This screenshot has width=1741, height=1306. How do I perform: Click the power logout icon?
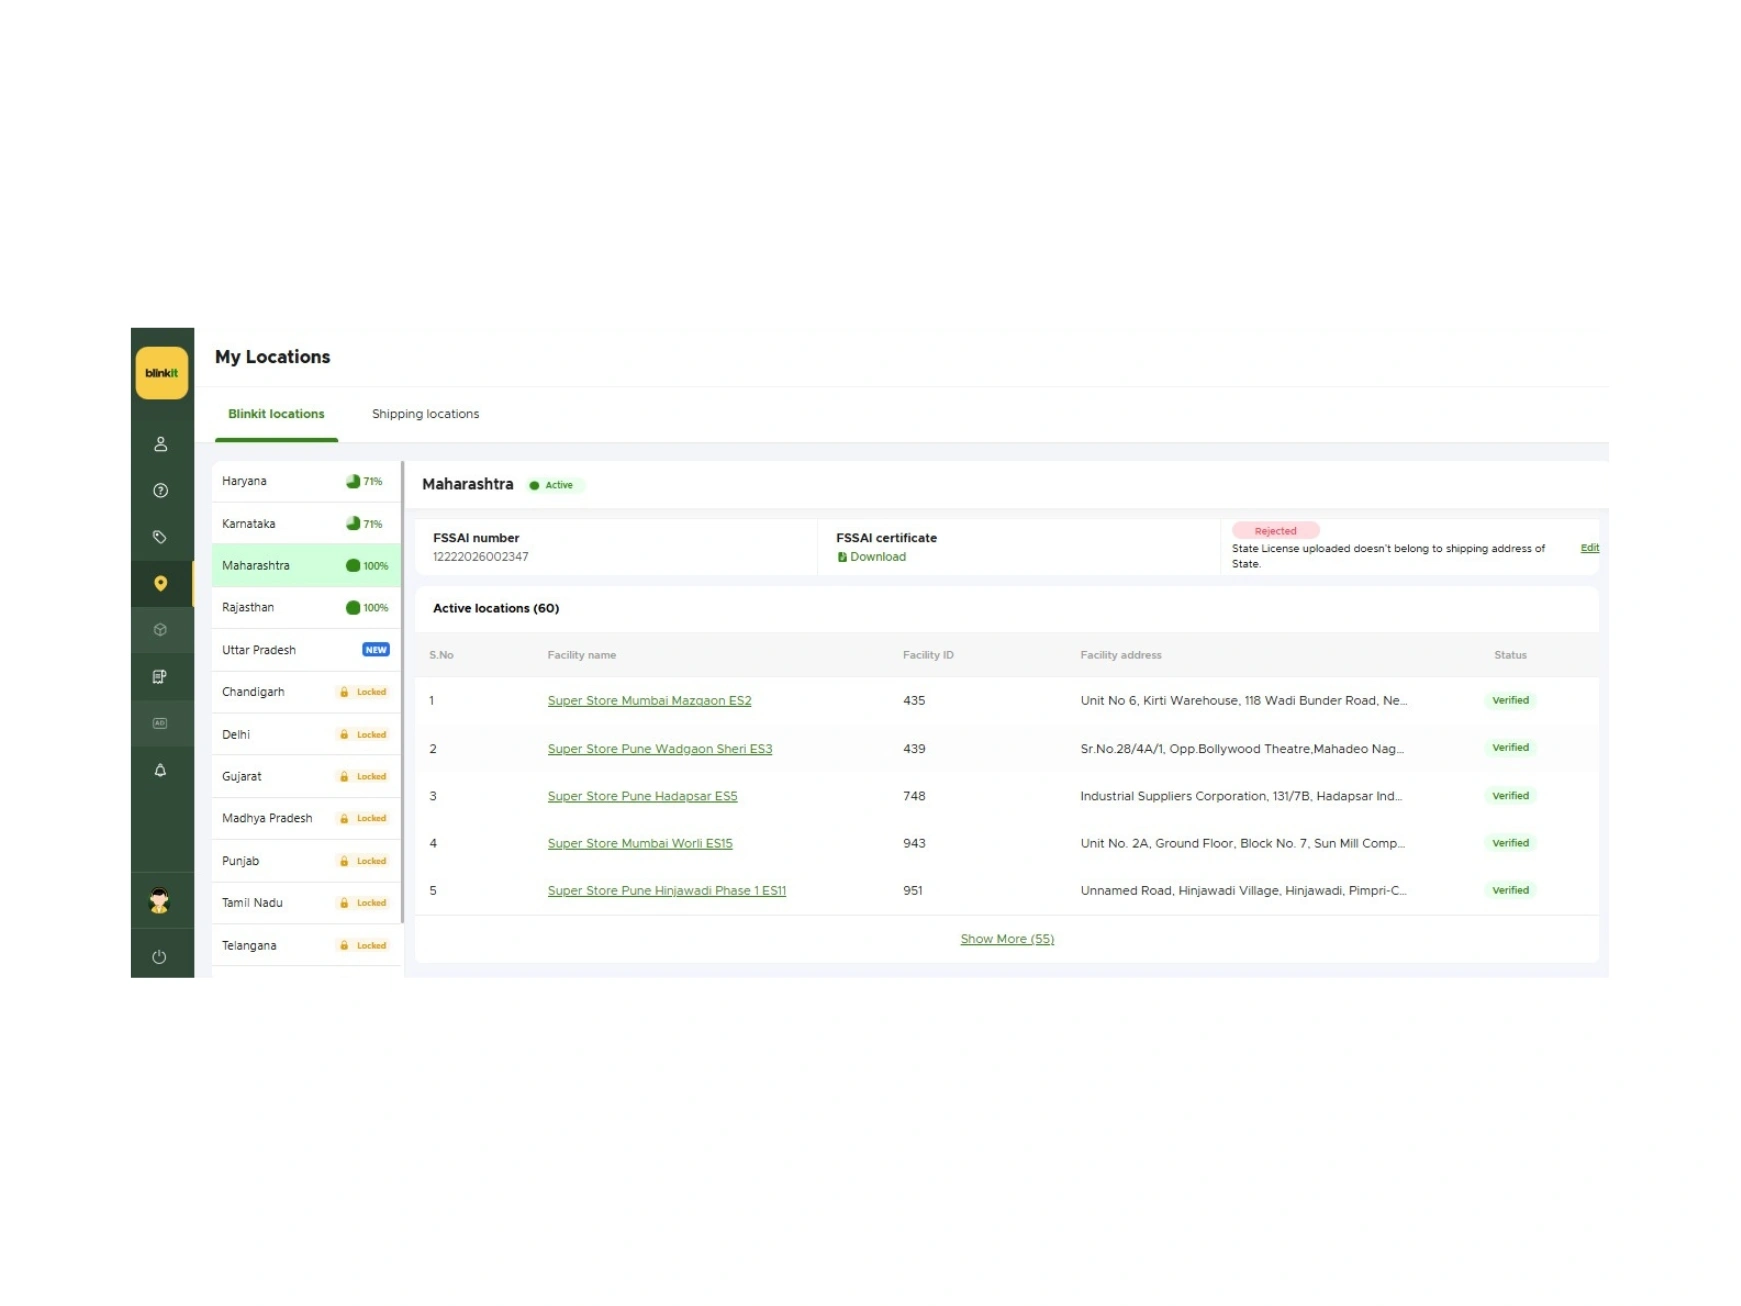[x=159, y=957]
